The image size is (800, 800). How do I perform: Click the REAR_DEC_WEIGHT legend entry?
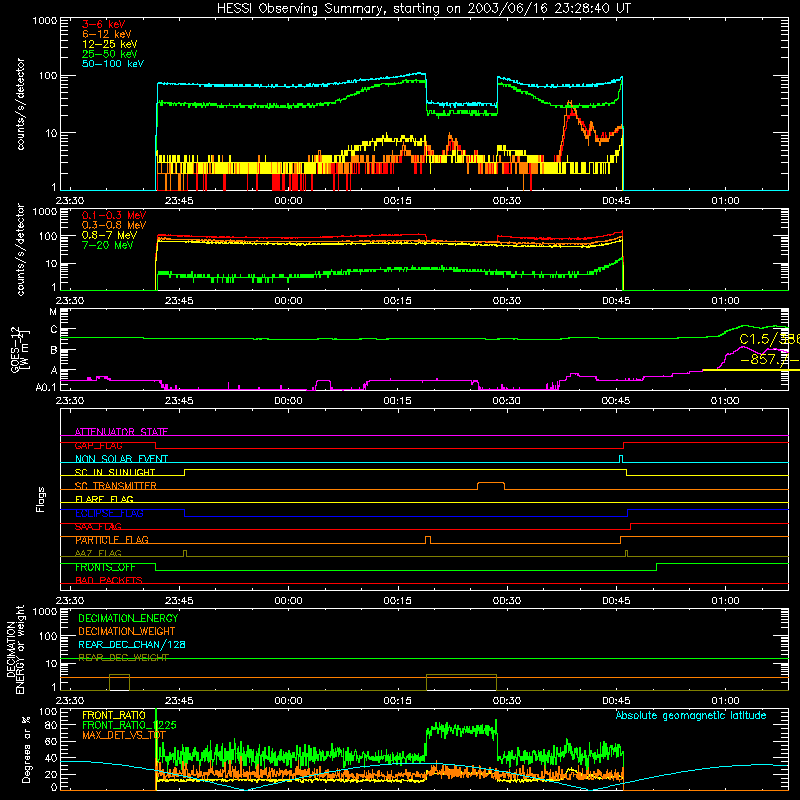click(123, 658)
